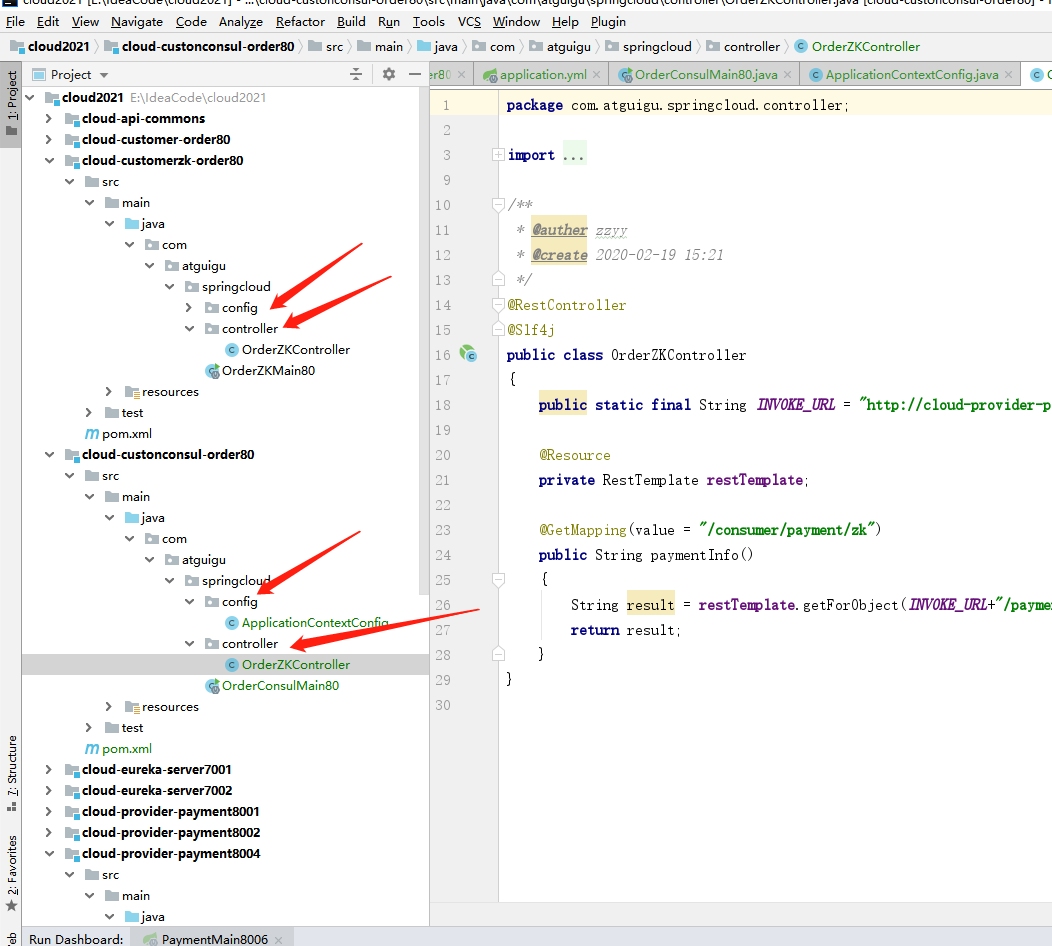
Task: Expand the cloud-customer-order80 module
Action: coord(48,140)
